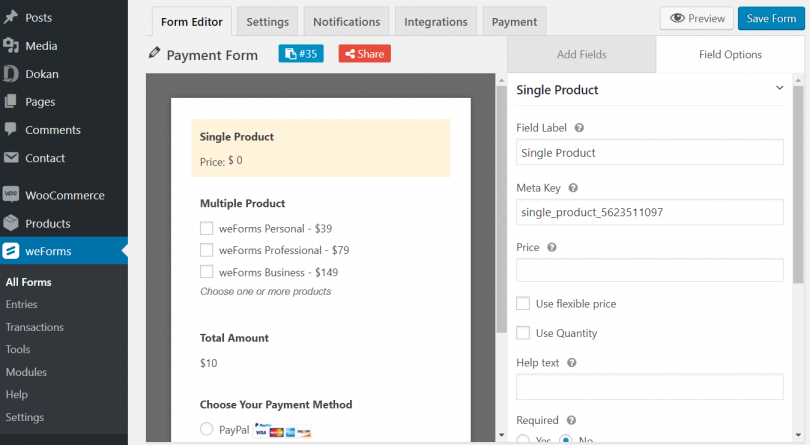
Task: Click the WooCommerce icon in sidebar
Action: [10, 194]
